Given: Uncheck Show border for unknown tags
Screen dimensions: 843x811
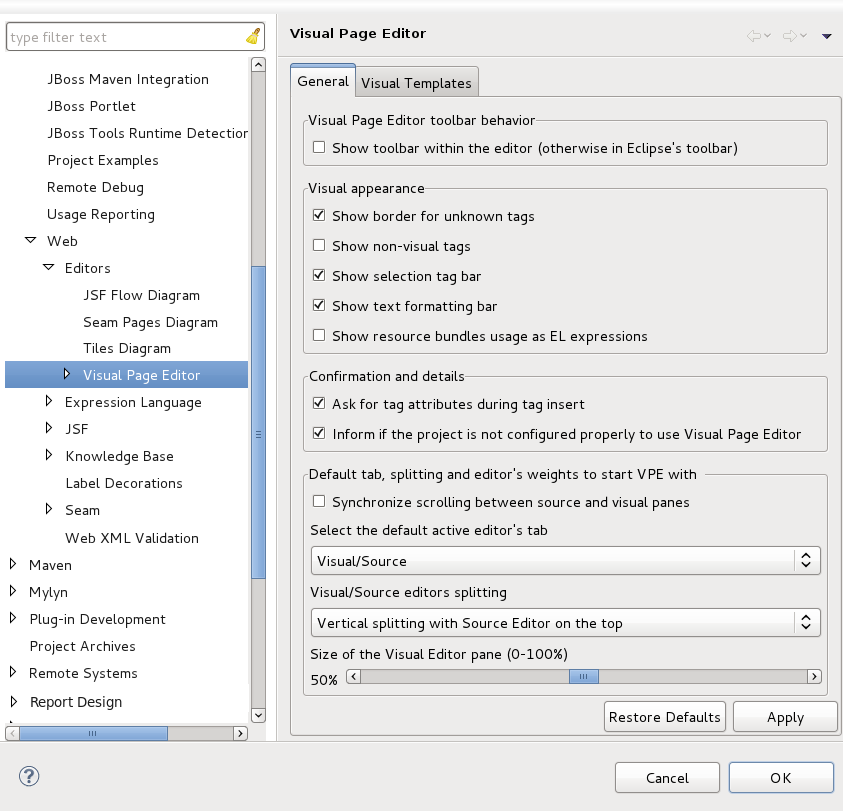Looking at the screenshot, I should coord(319,215).
